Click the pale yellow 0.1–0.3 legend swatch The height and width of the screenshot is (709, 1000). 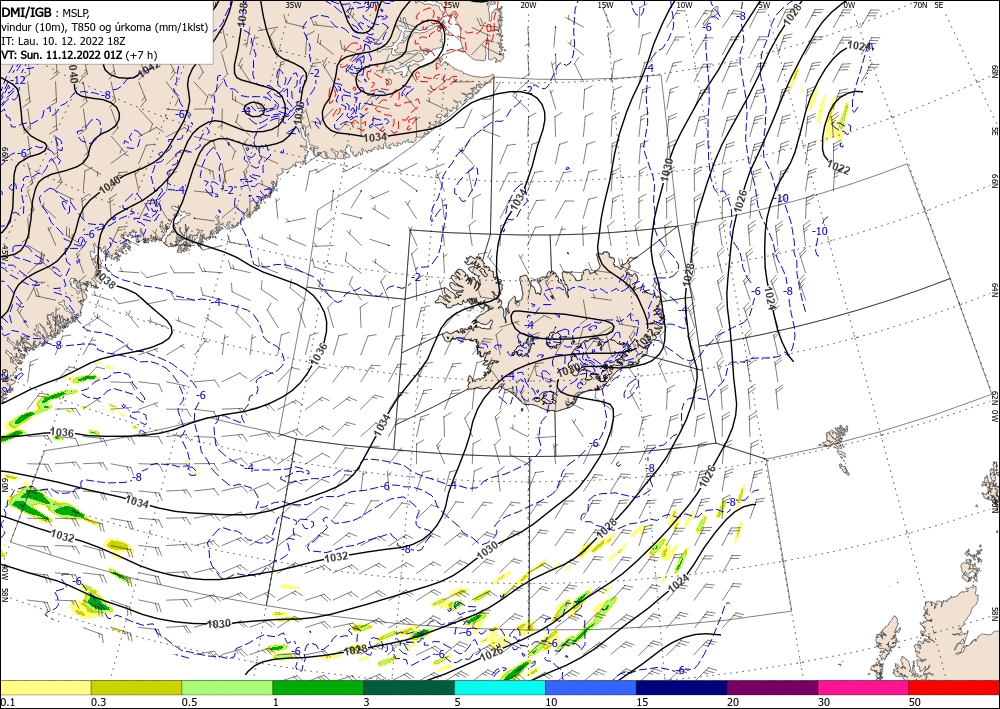45,687
